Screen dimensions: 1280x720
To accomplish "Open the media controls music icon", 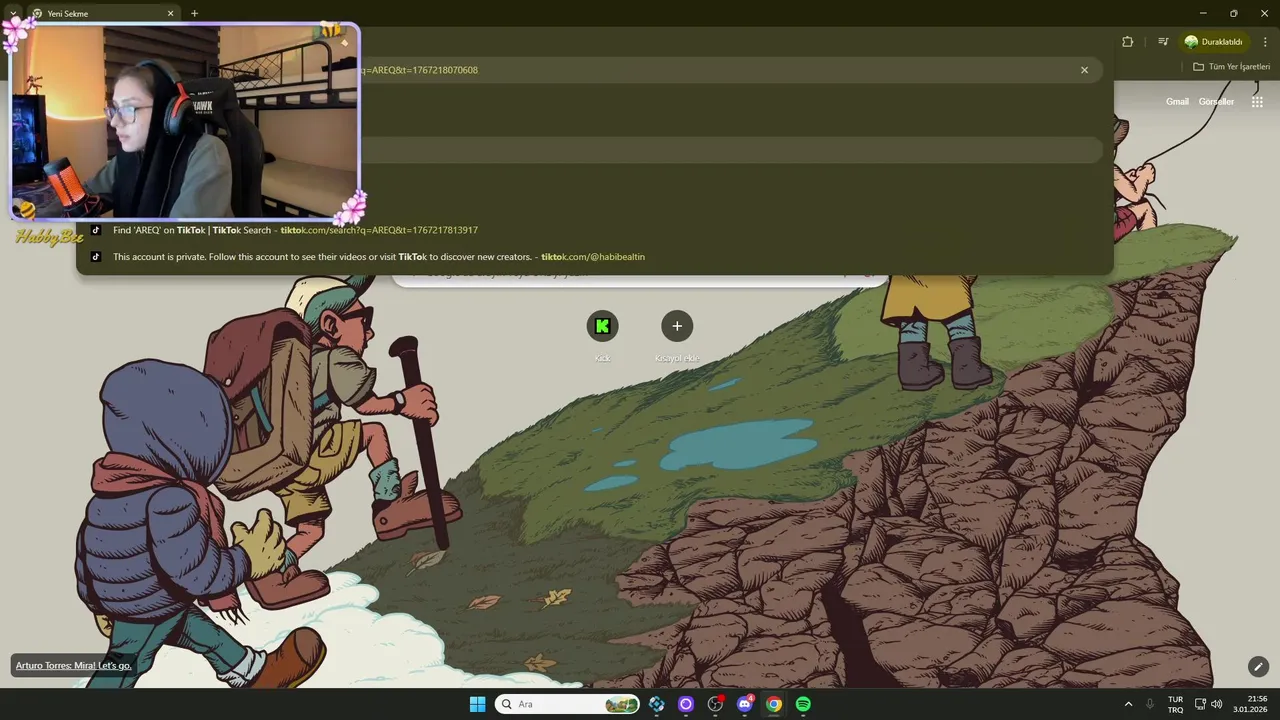I will coord(1163,42).
